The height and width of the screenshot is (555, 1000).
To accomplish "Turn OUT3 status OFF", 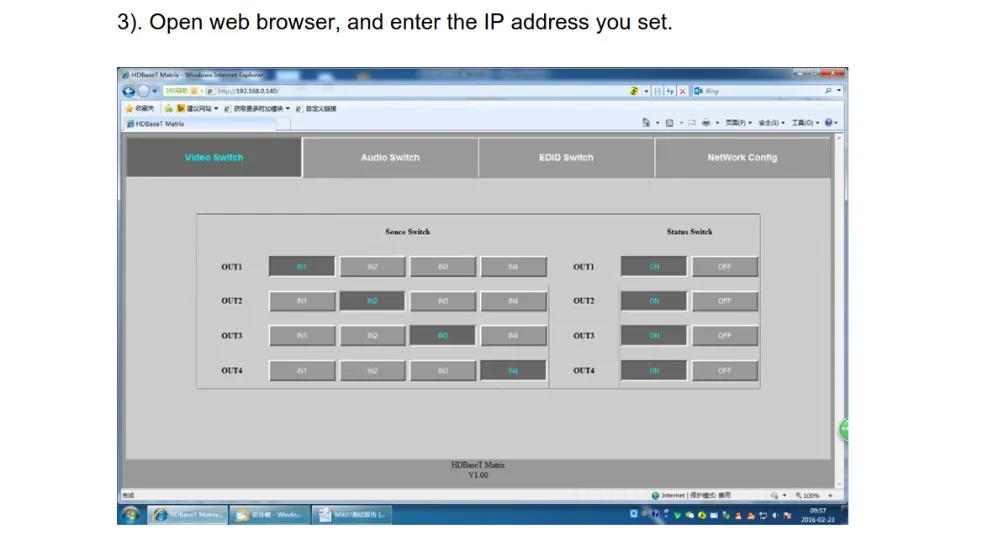I will [x=724, y=336].
